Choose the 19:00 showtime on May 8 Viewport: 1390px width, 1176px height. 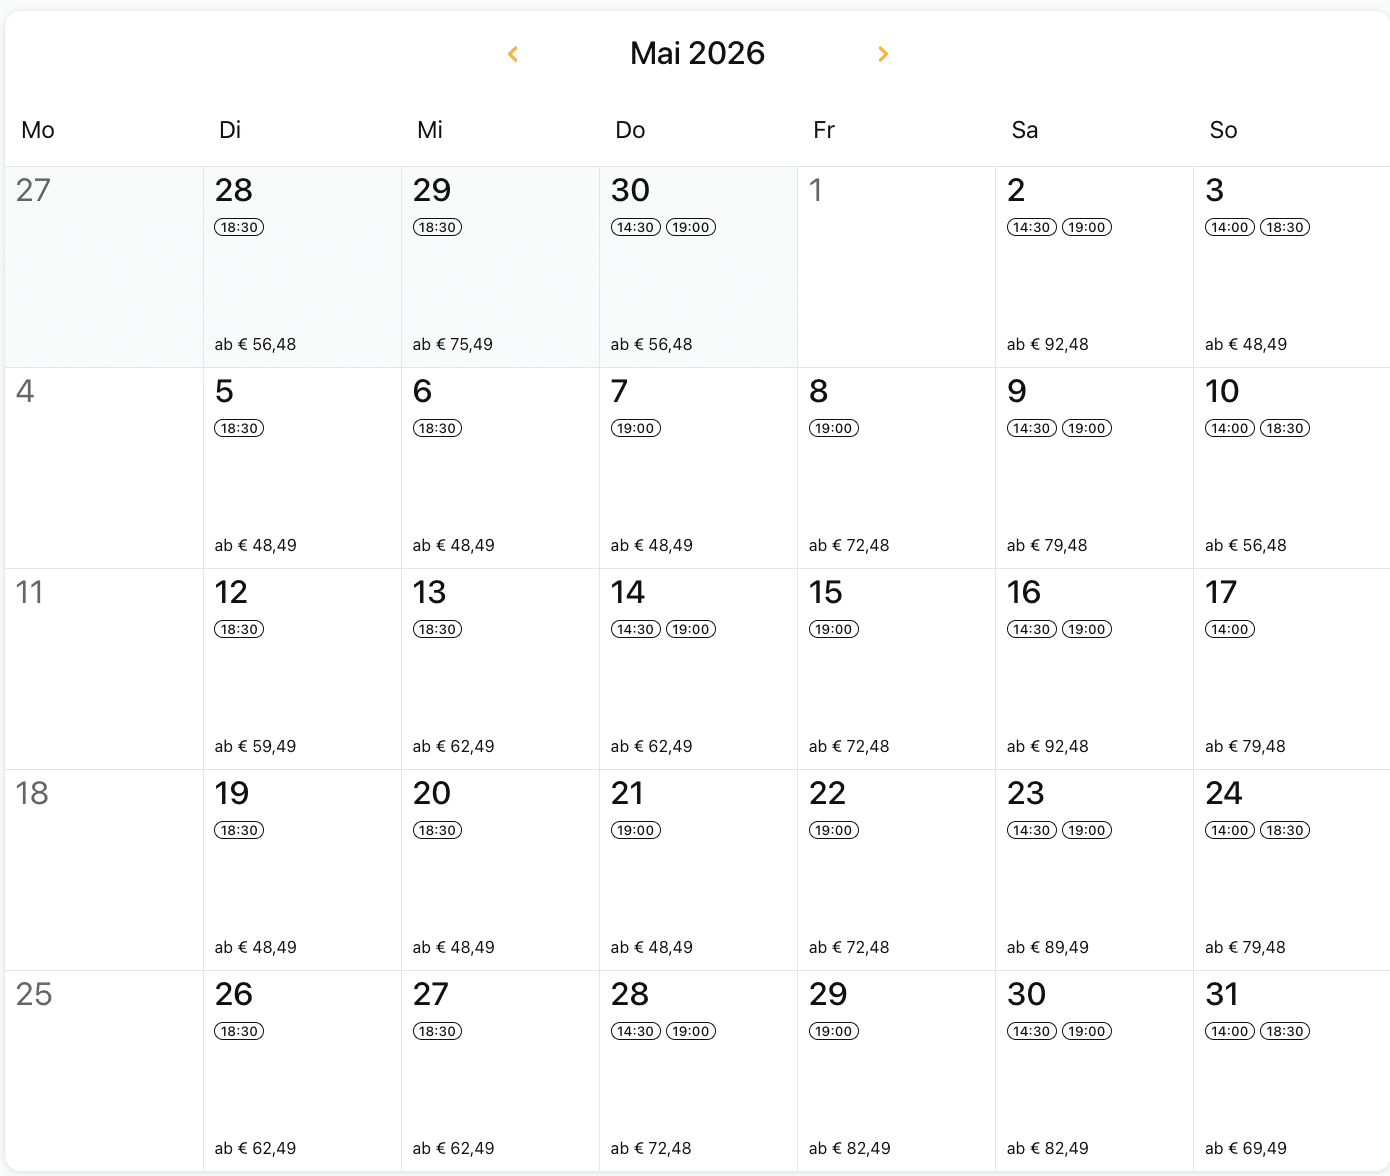click(x=833, y=429)
